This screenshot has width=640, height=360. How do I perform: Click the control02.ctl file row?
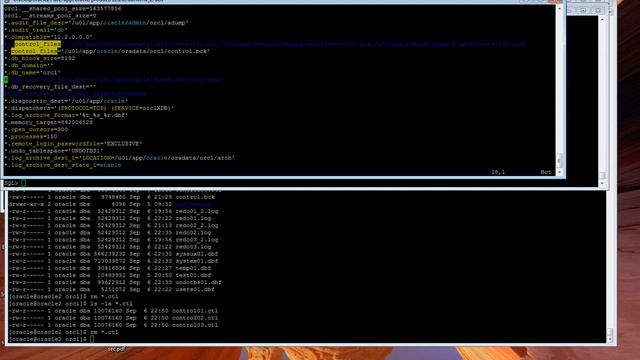coord(113,318)
